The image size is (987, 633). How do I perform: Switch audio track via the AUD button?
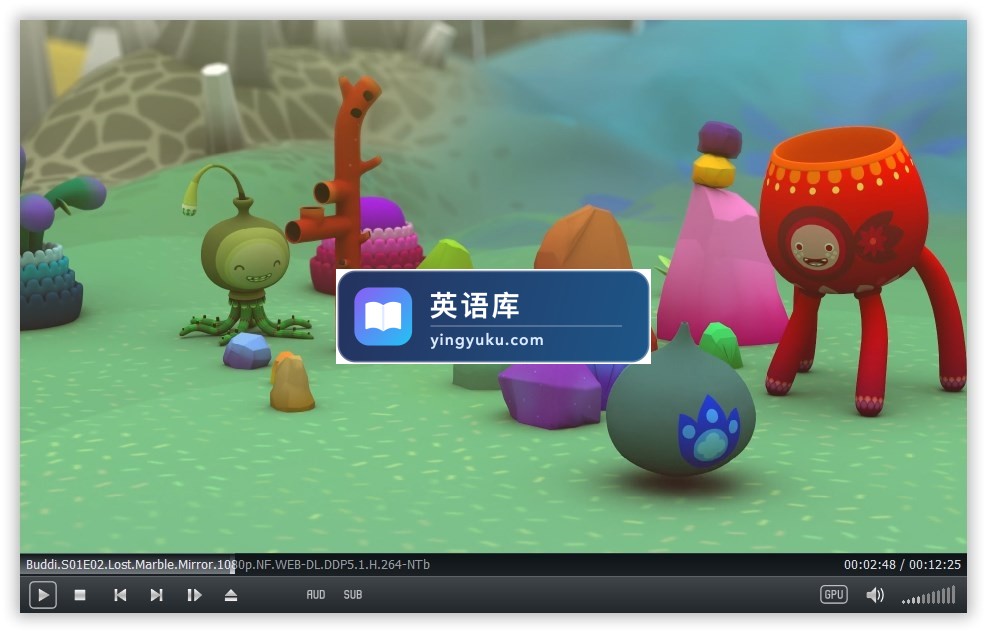pyautogui.click(x=316, y=595)
